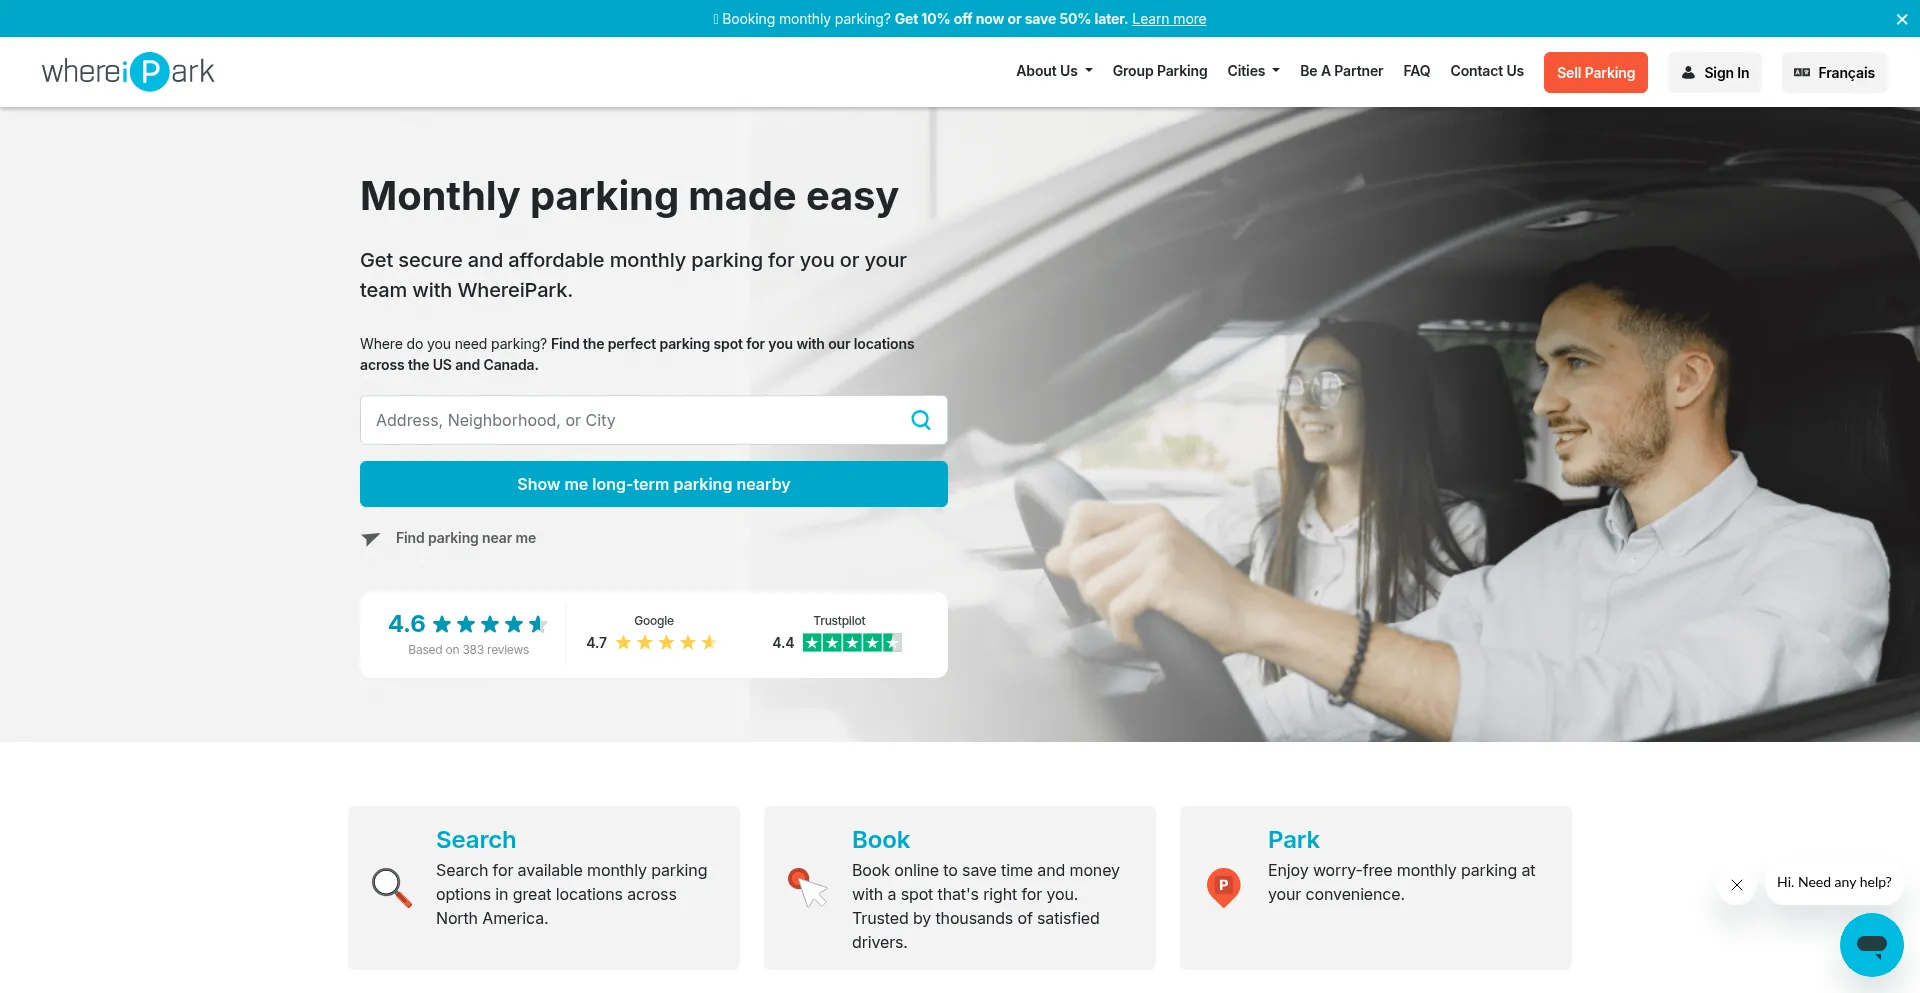Image resolution: width=1920 pixels, height=993 pixels.
Task: Open the Sign In button
Action: (x=1714, y=72)
